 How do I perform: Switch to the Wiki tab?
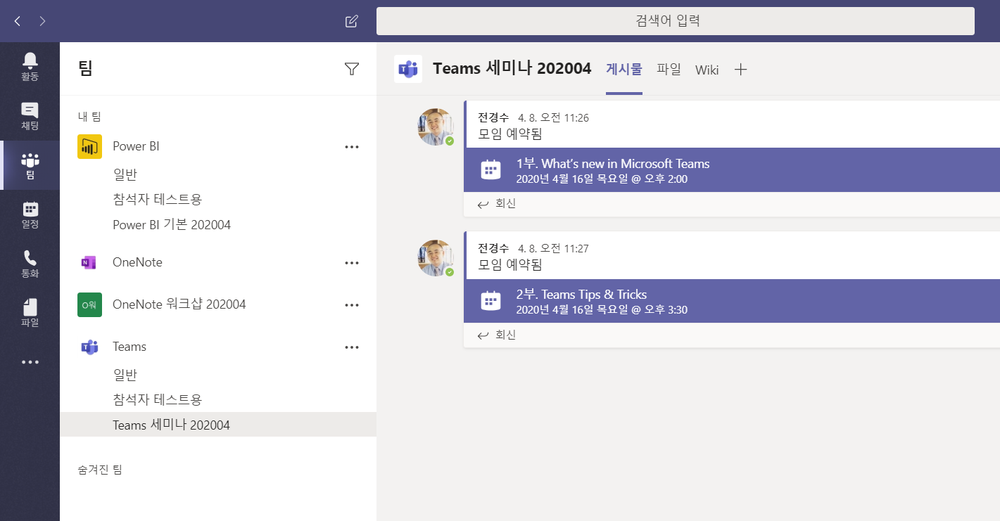[707, 69]
